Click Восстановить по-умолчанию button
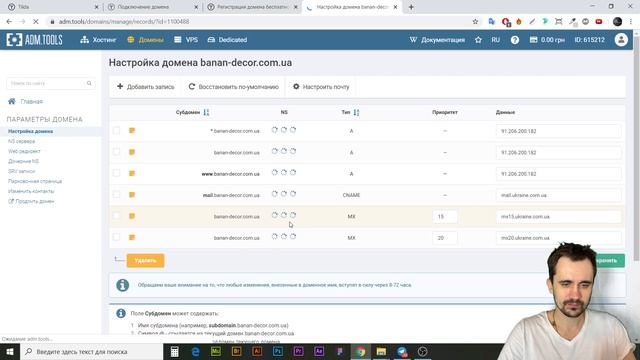 233,87
